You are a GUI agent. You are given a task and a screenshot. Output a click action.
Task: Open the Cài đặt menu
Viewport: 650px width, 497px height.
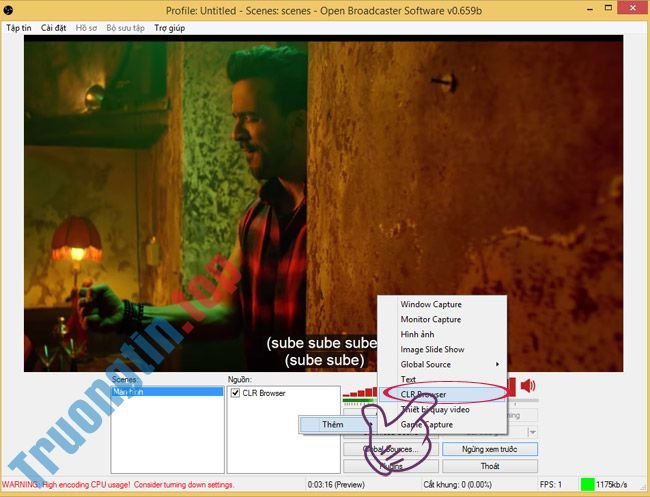(53, 28)
